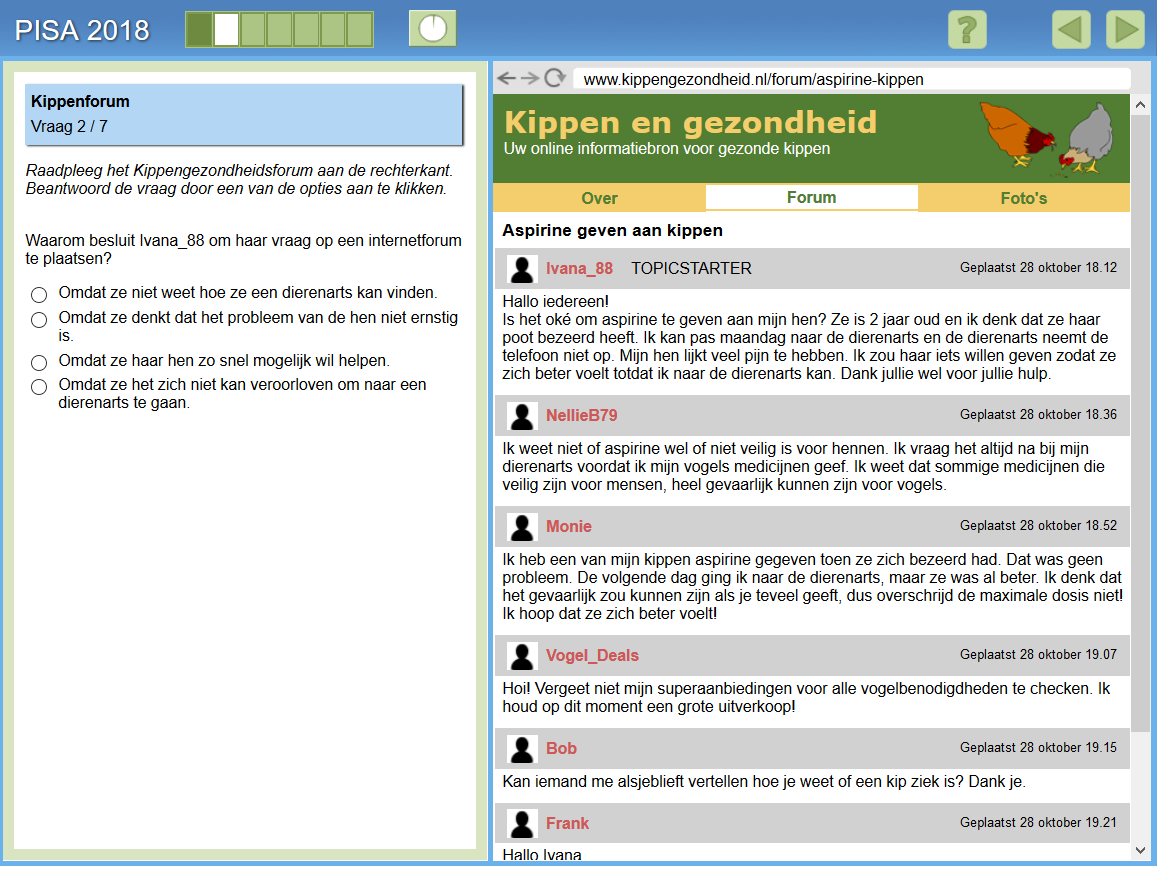Select option 'probleem van de hen niet ernstig'
Viewport: 1157px width, 869px height.
(39, 320)
